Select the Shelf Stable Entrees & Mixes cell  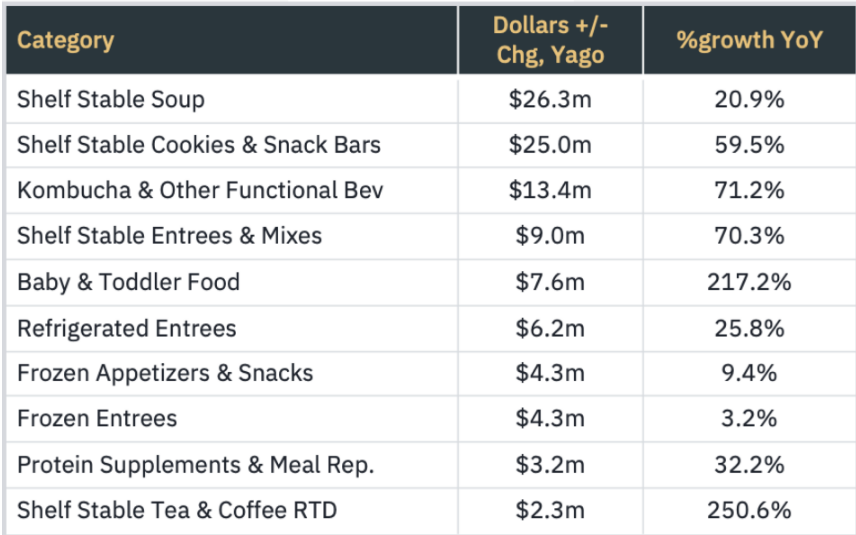point(170,236)
